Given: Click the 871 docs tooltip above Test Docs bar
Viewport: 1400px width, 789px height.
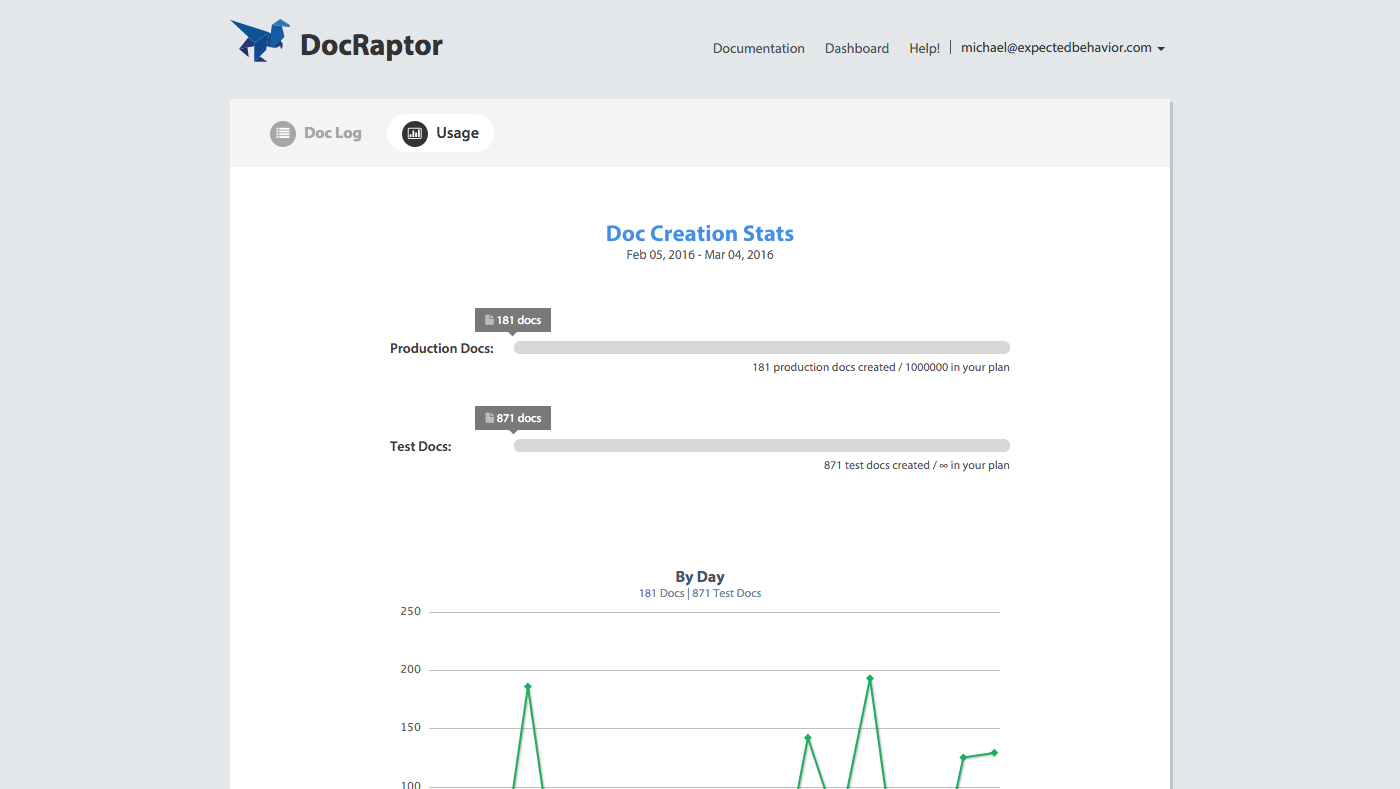Looking at the screenshot, I should (x=512, y=417).
